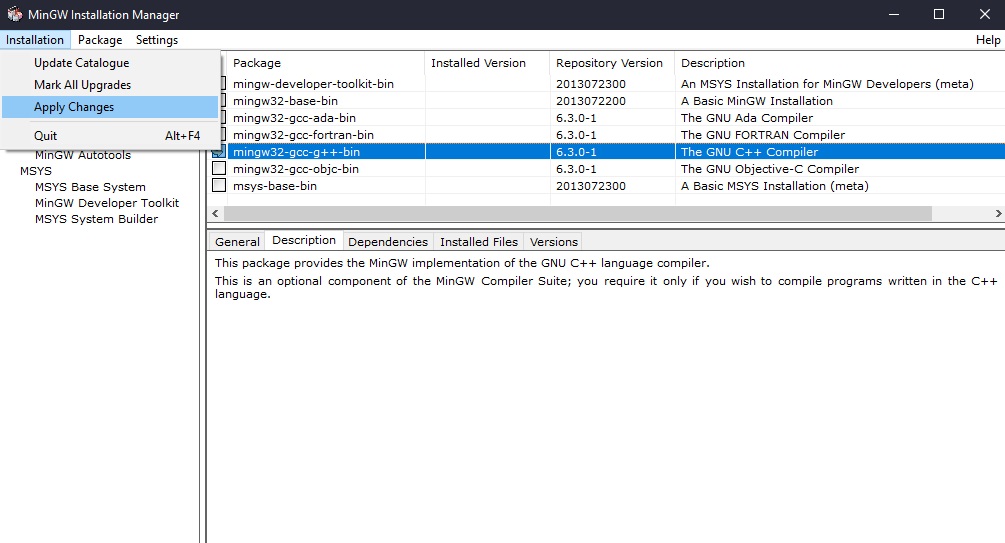Select Apply Changes in the menu
This screenshot has height=543, width=1005.
[110, 107]
